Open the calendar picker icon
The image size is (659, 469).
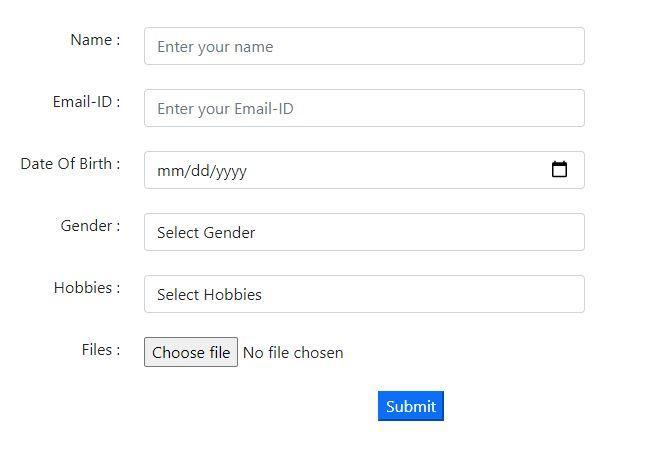[559, 169]
